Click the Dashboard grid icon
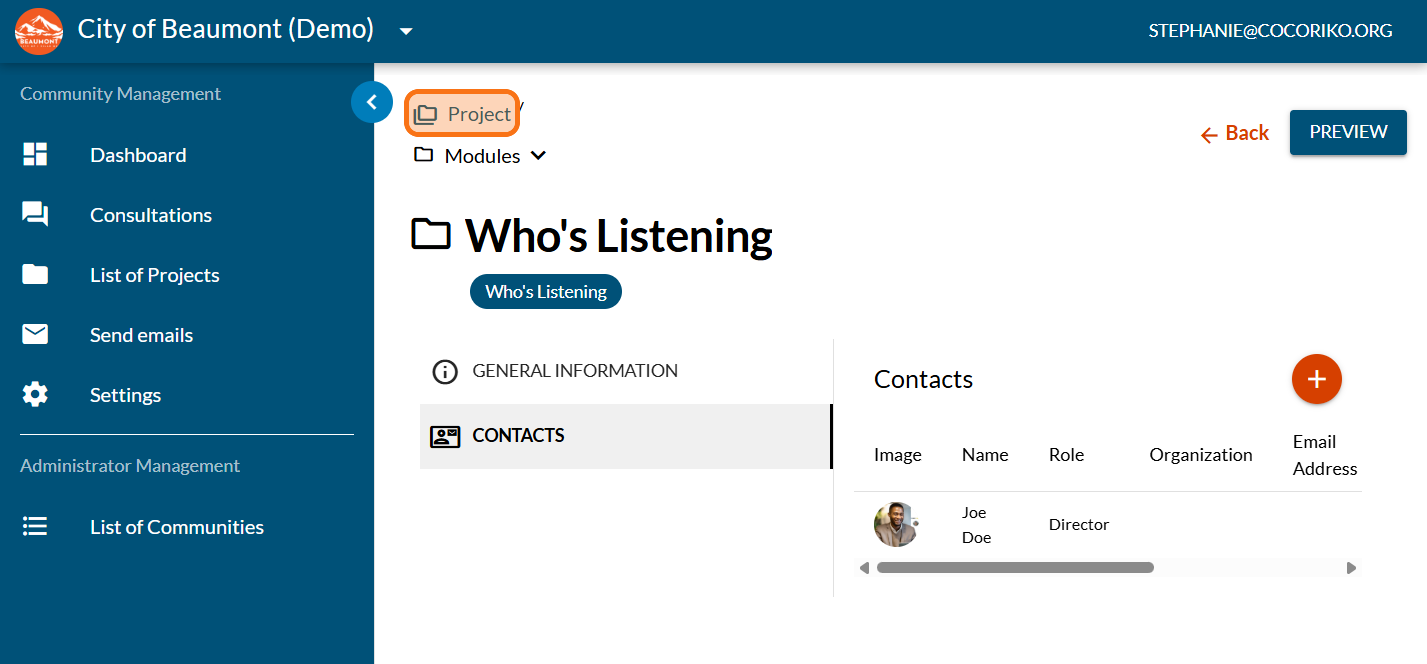Image resolution: width=1427 pixels, height=664 pixels. click(x=35, y=154)
